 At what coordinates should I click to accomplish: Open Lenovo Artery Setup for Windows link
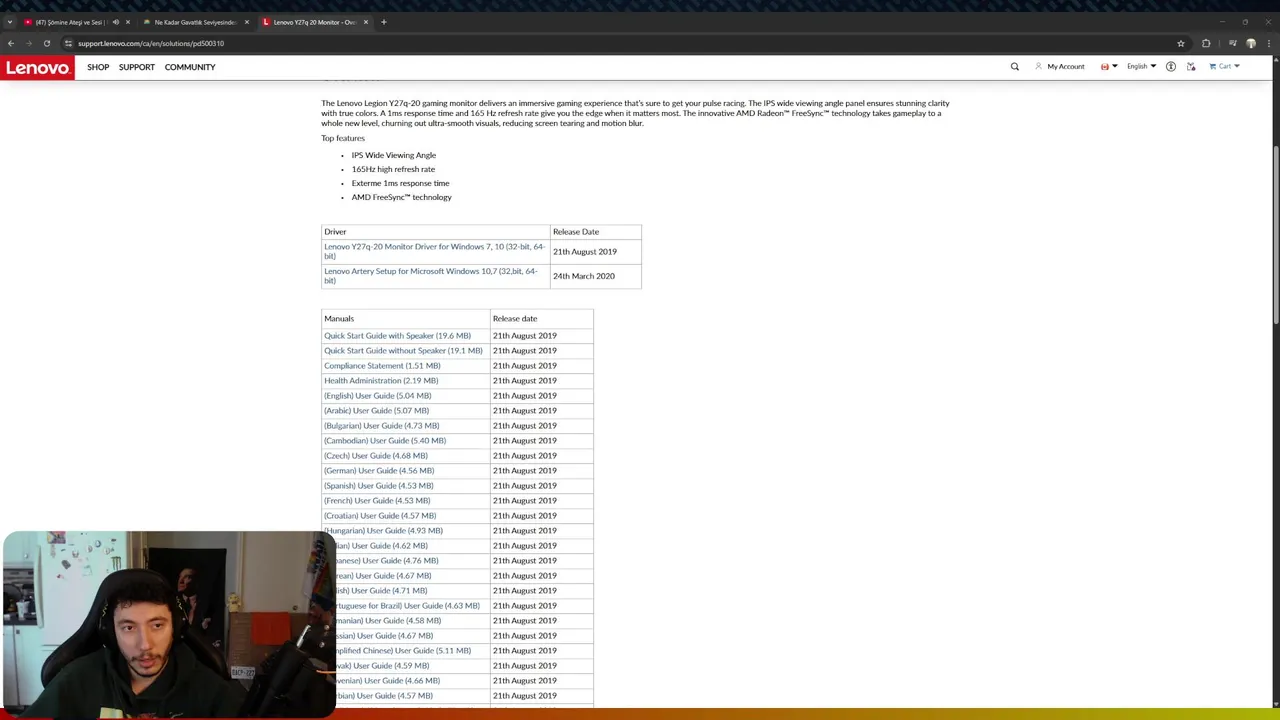430,275
